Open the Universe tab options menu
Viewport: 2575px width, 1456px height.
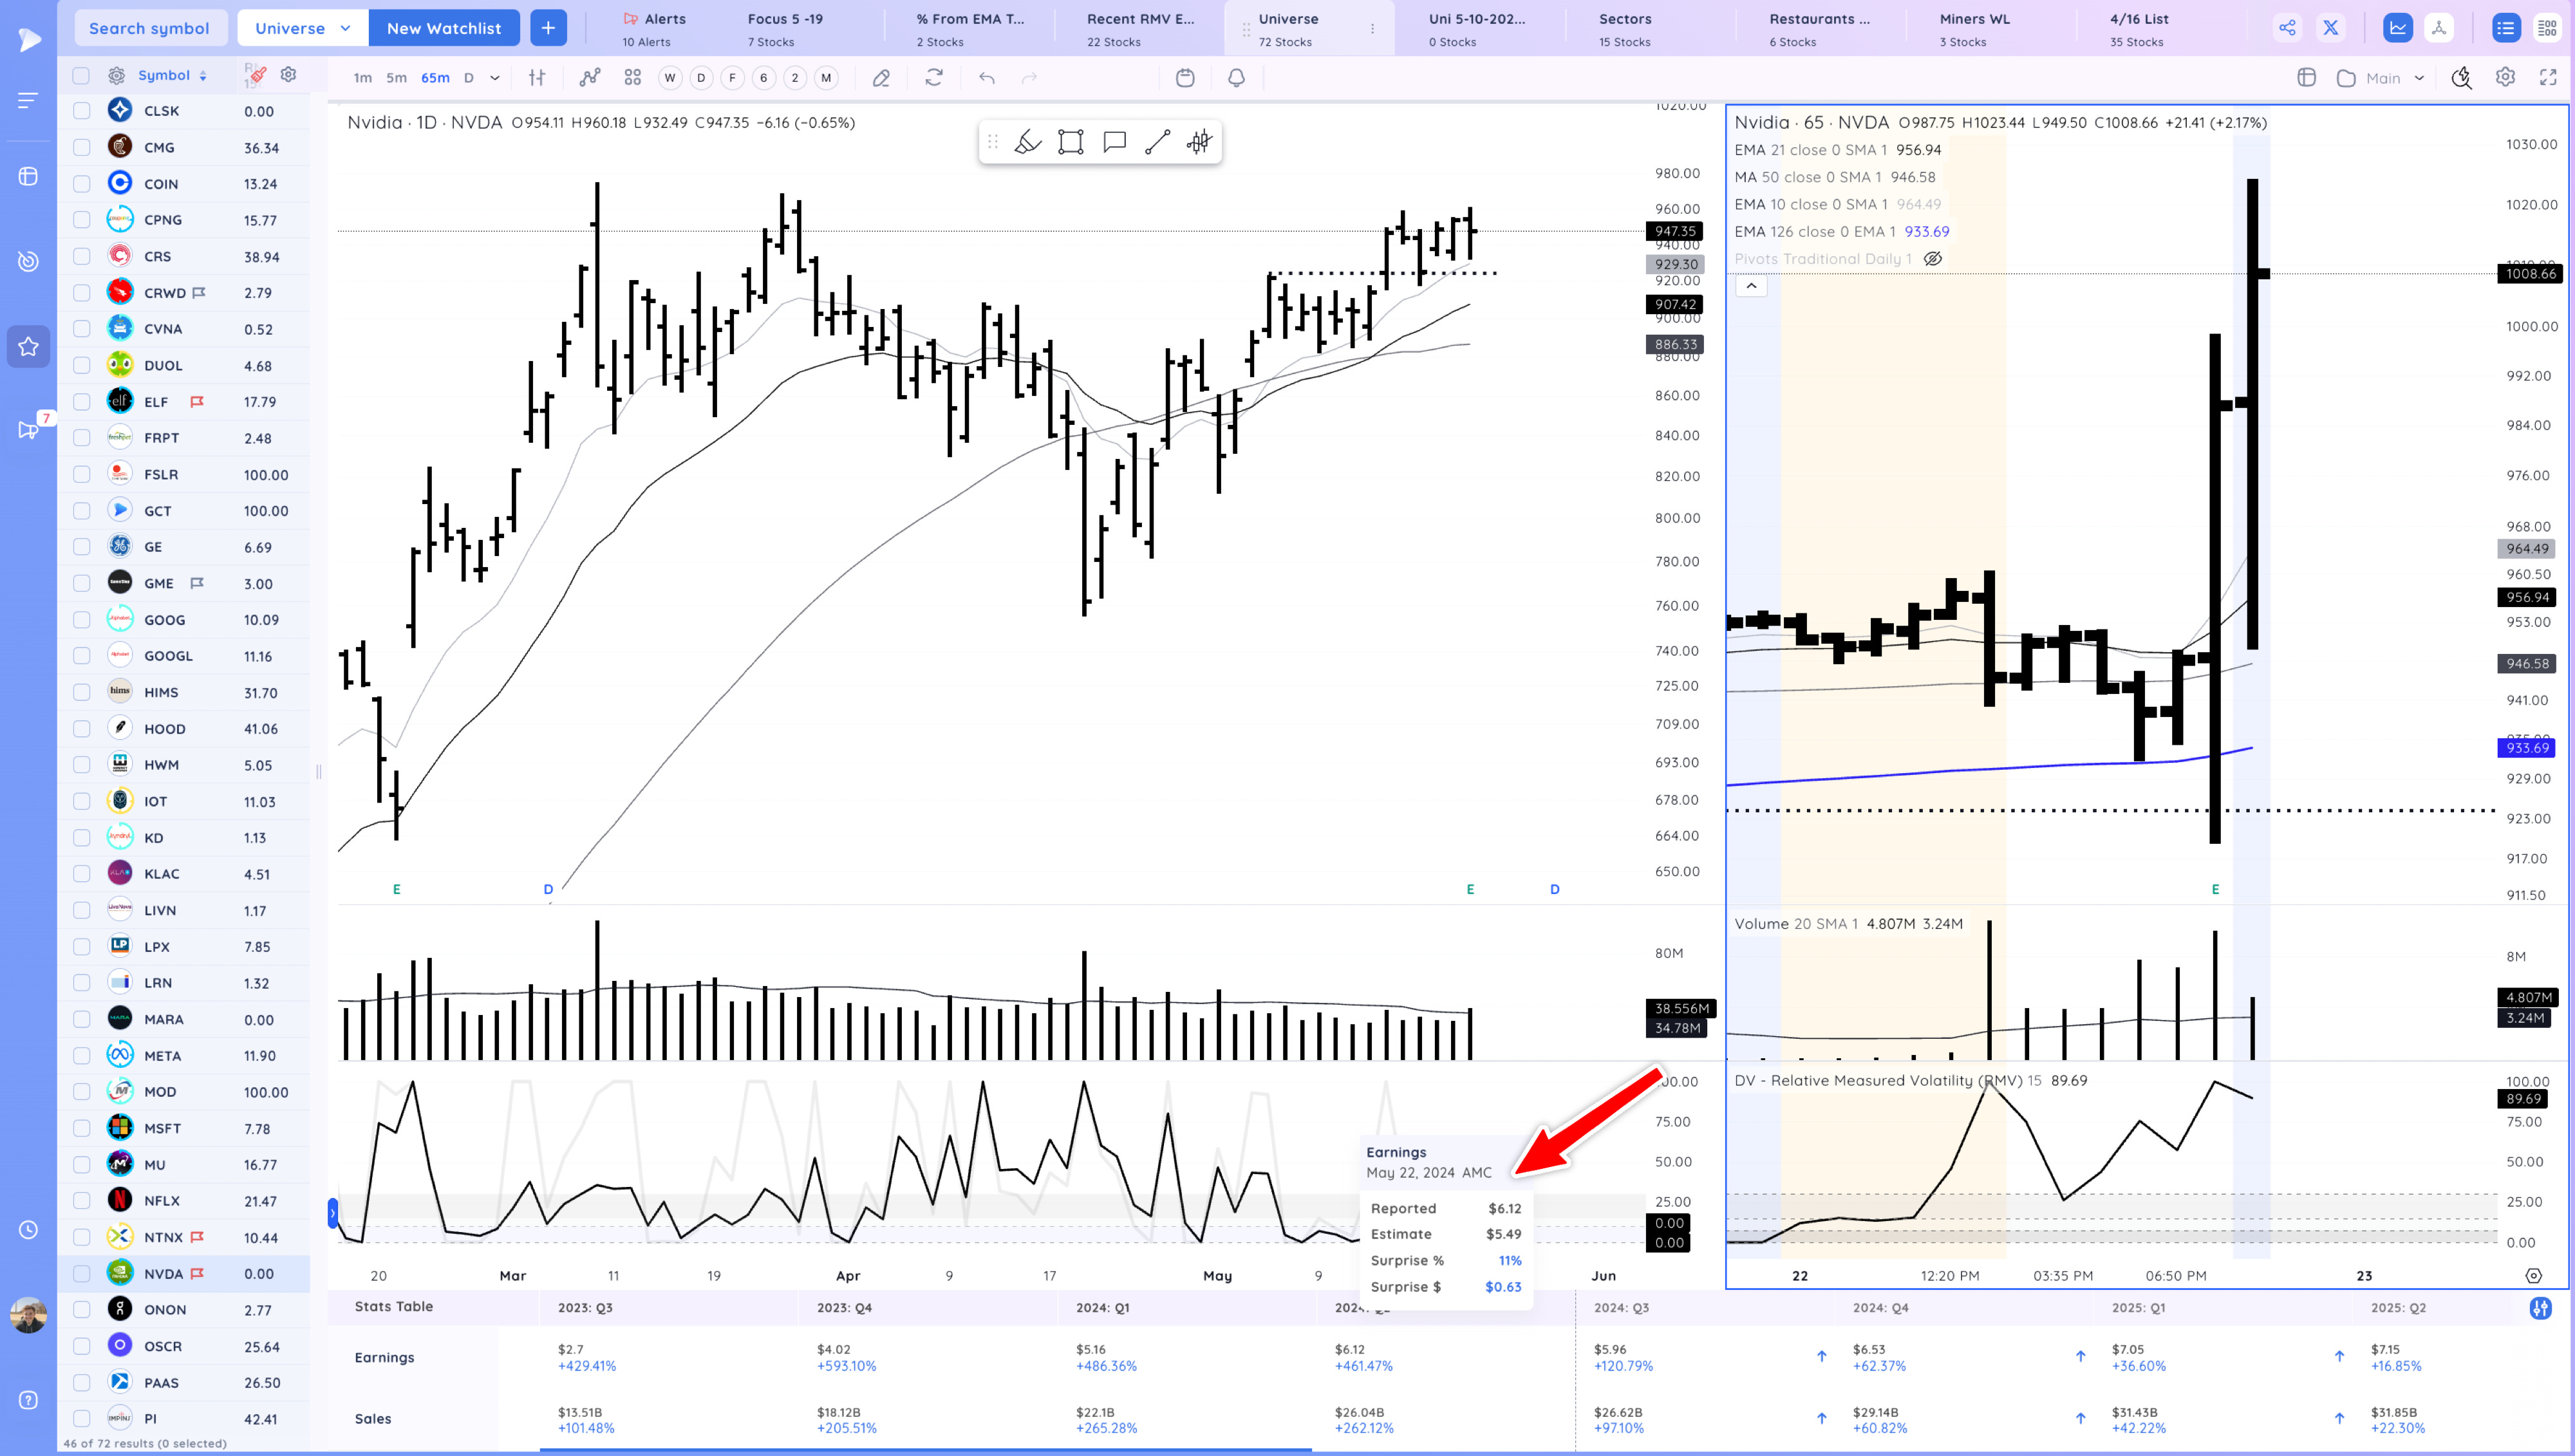coord(1372,29)
